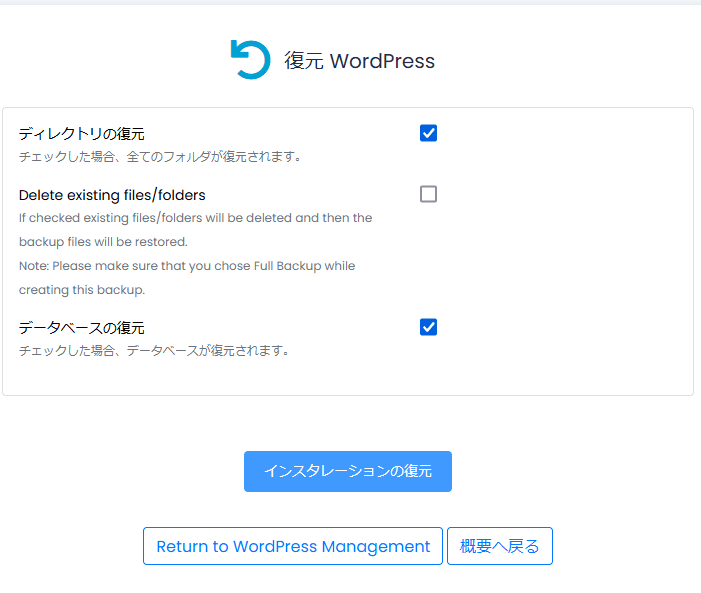Enable Delete existing files/folders checkbox

(428, 194)
